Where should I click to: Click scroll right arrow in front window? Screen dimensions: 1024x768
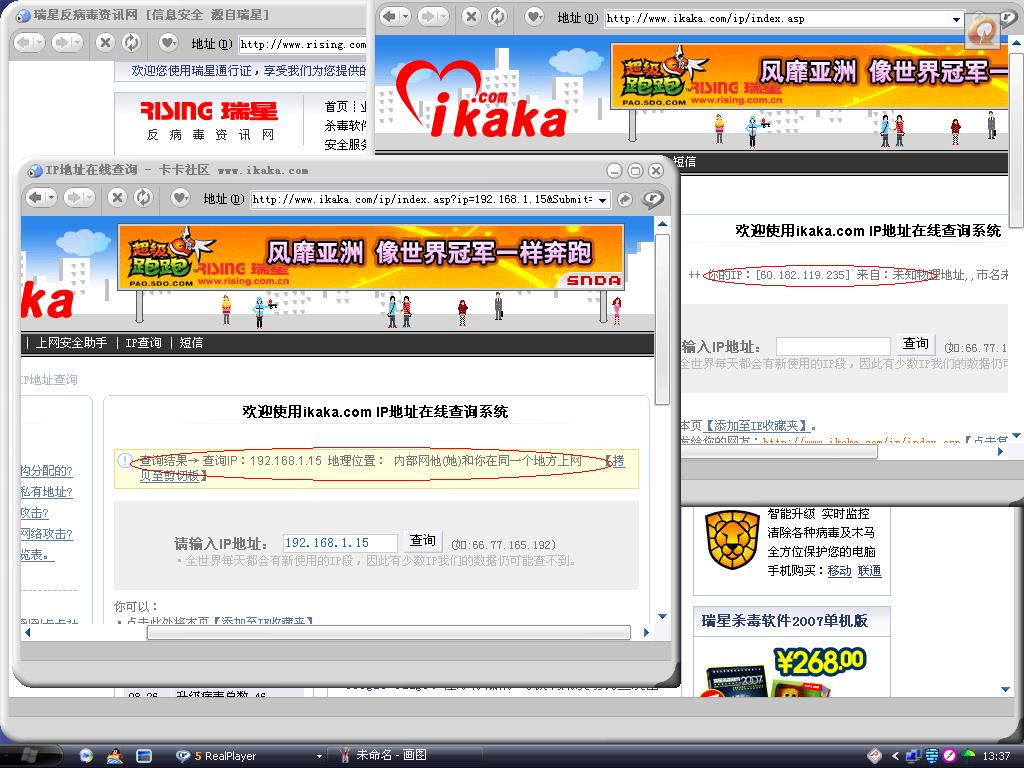(x=646, y=632)
